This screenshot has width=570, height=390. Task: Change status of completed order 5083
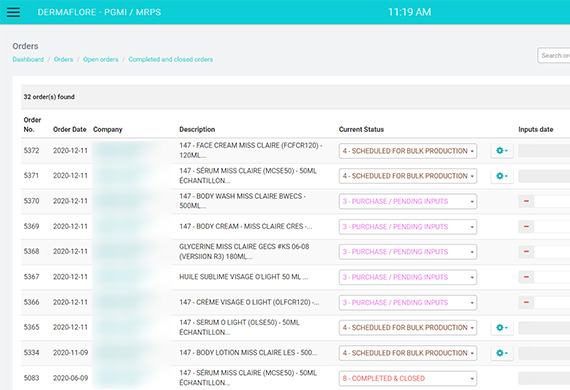coord(408,378)
